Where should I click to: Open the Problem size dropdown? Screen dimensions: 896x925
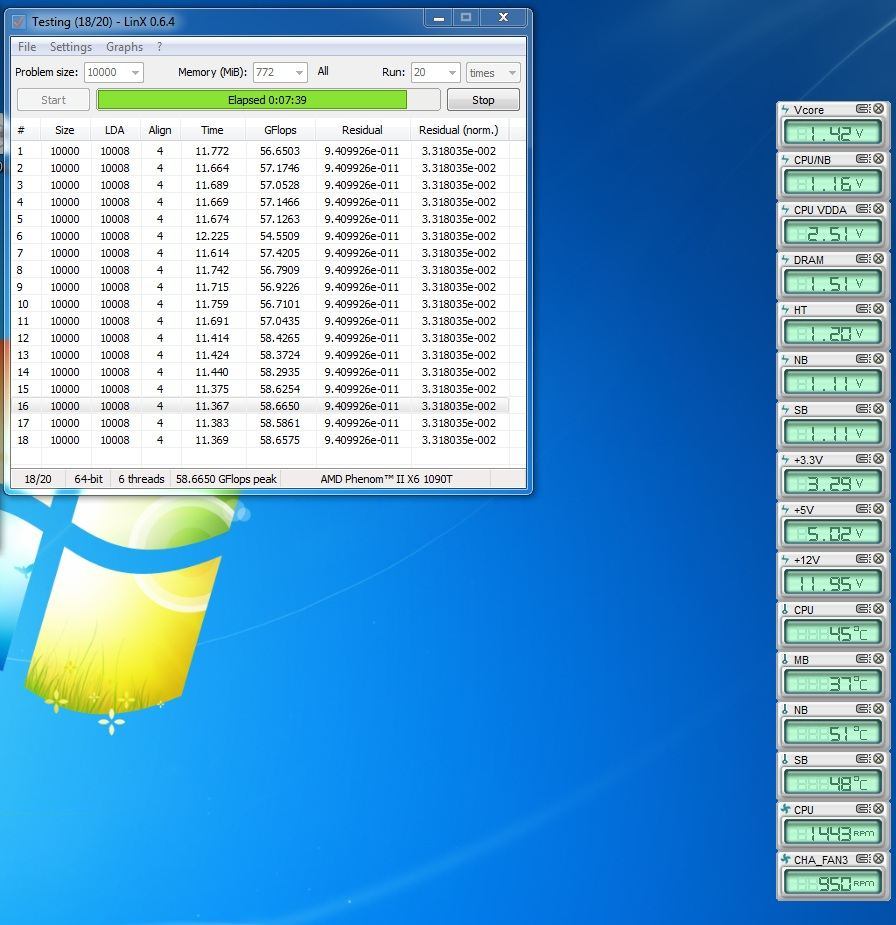(135, 73)
